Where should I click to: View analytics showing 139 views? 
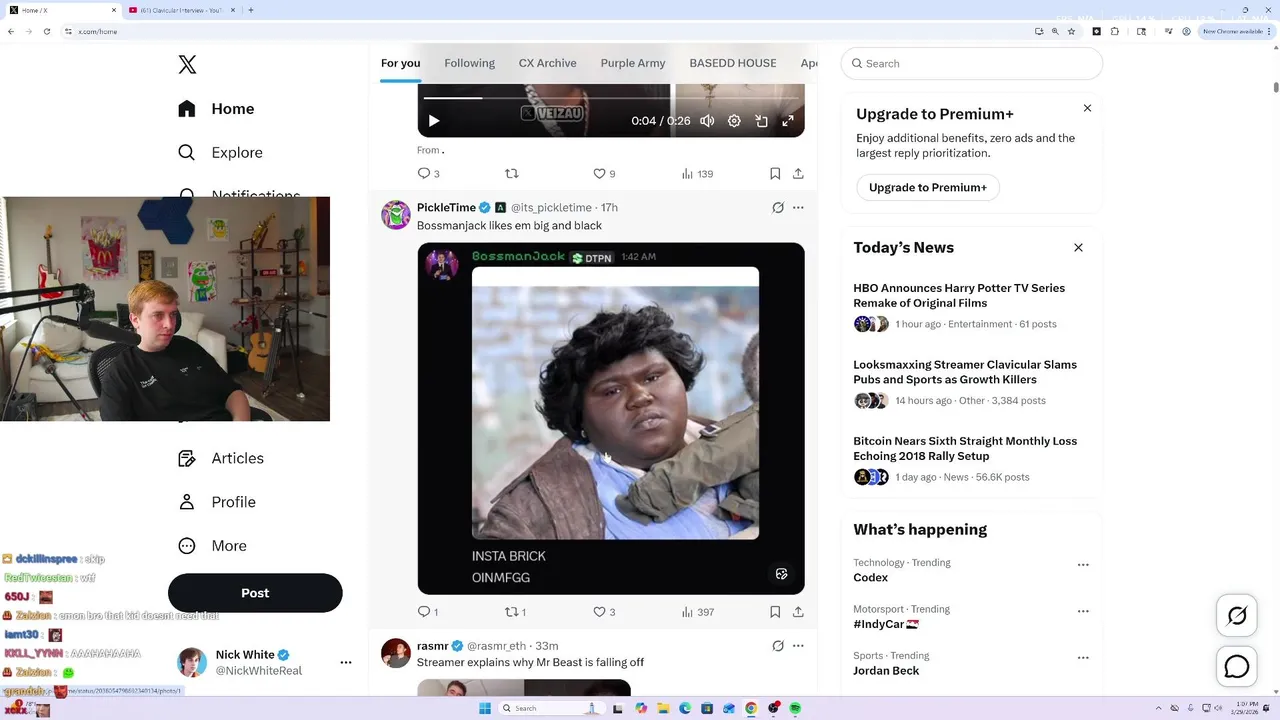[x=697, y=174]
